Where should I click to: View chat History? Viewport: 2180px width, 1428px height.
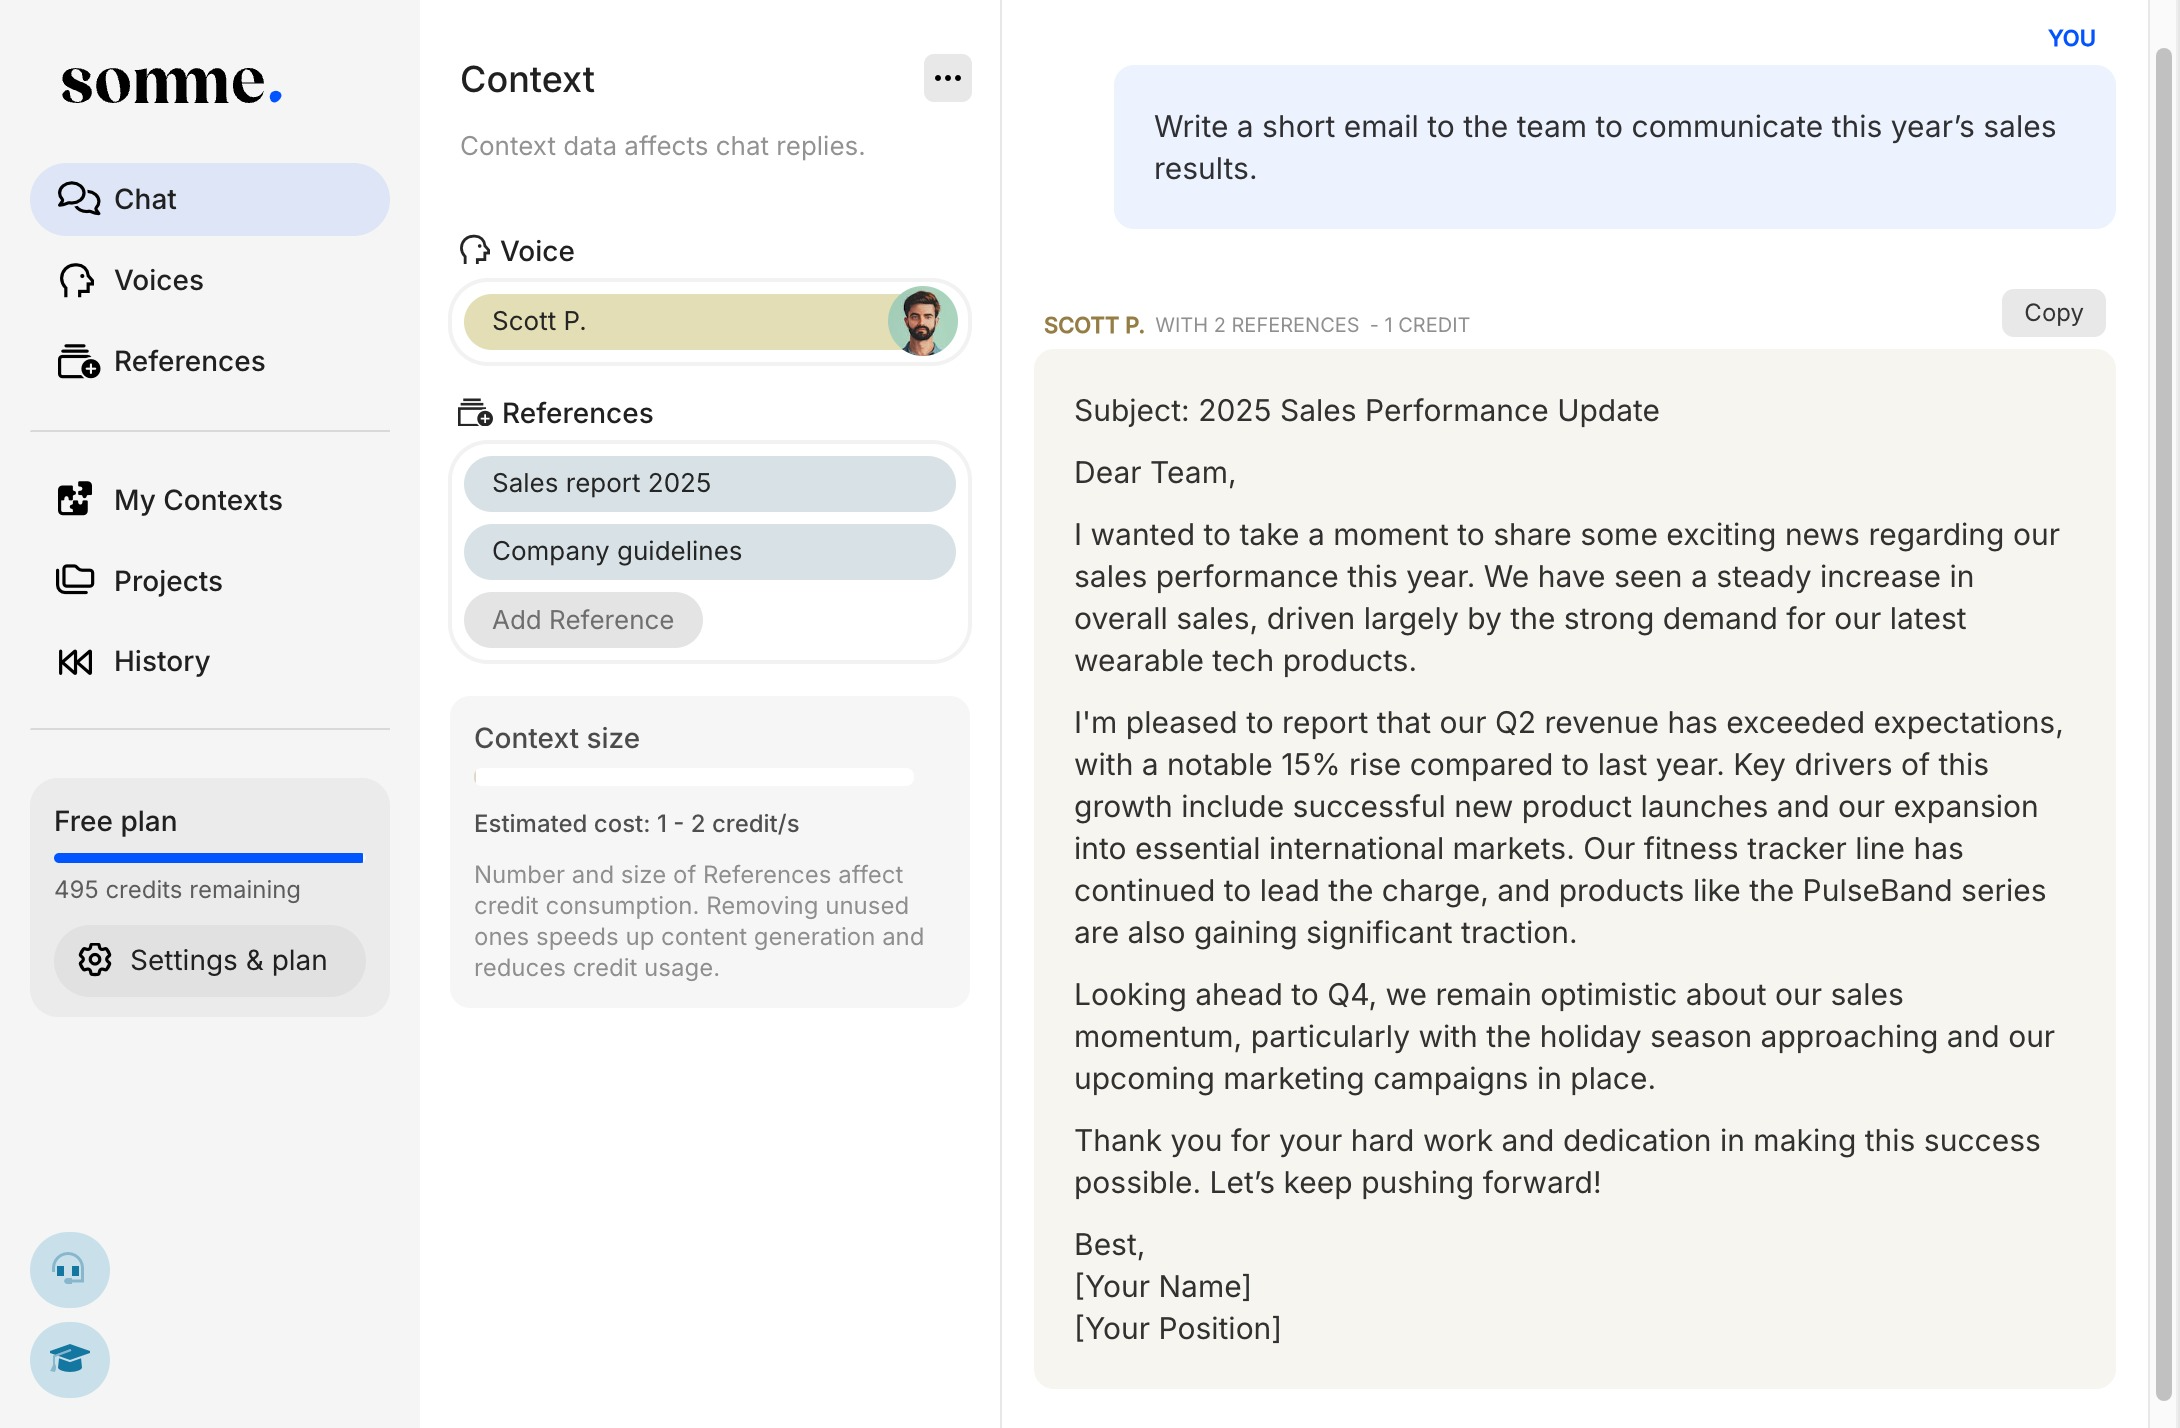click(161, 661)
